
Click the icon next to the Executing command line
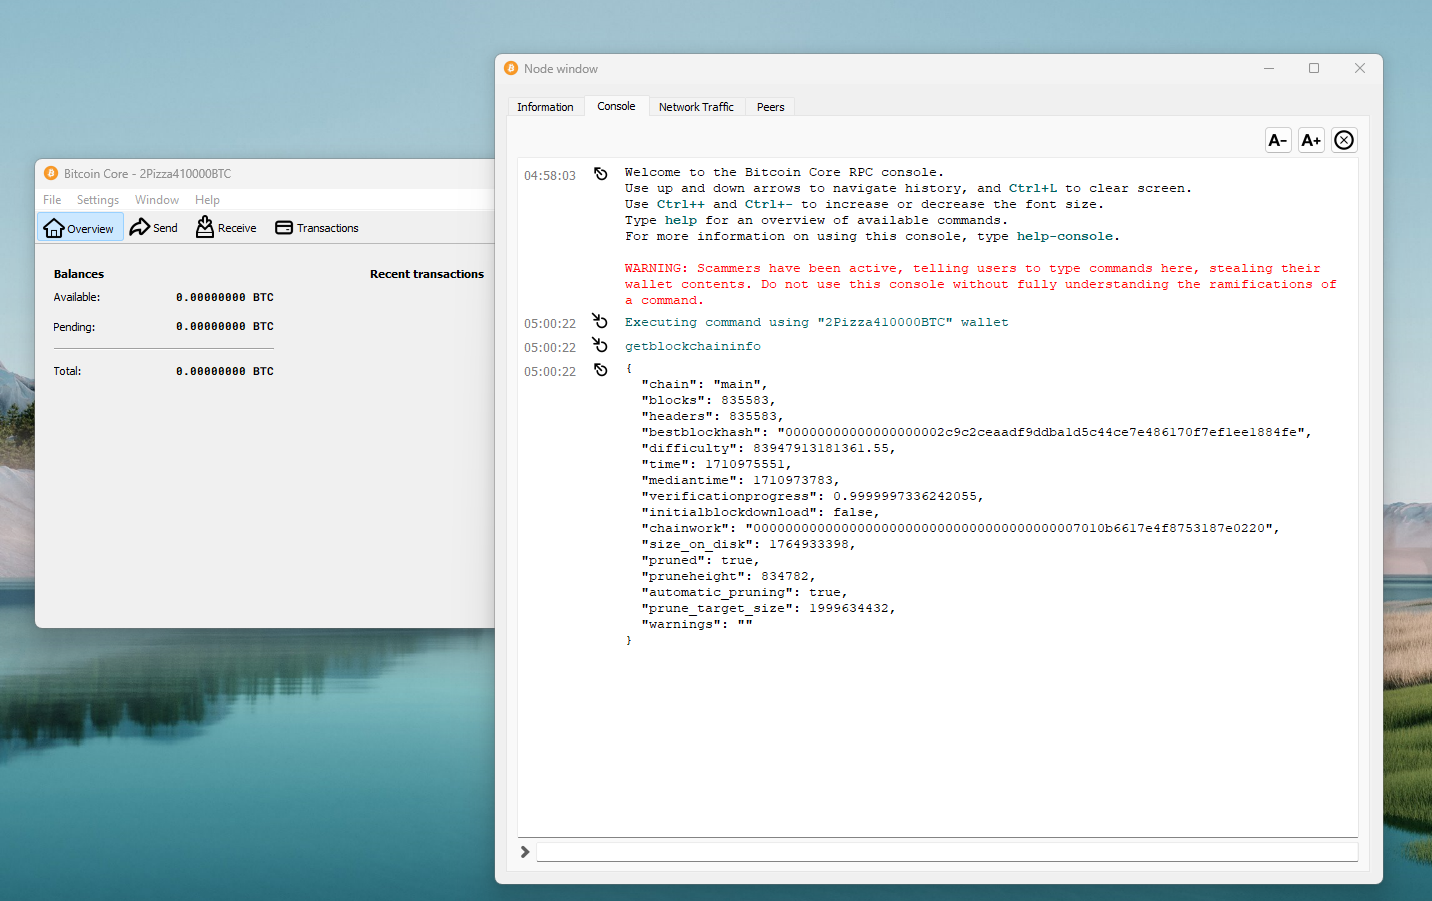coord(600,321)
